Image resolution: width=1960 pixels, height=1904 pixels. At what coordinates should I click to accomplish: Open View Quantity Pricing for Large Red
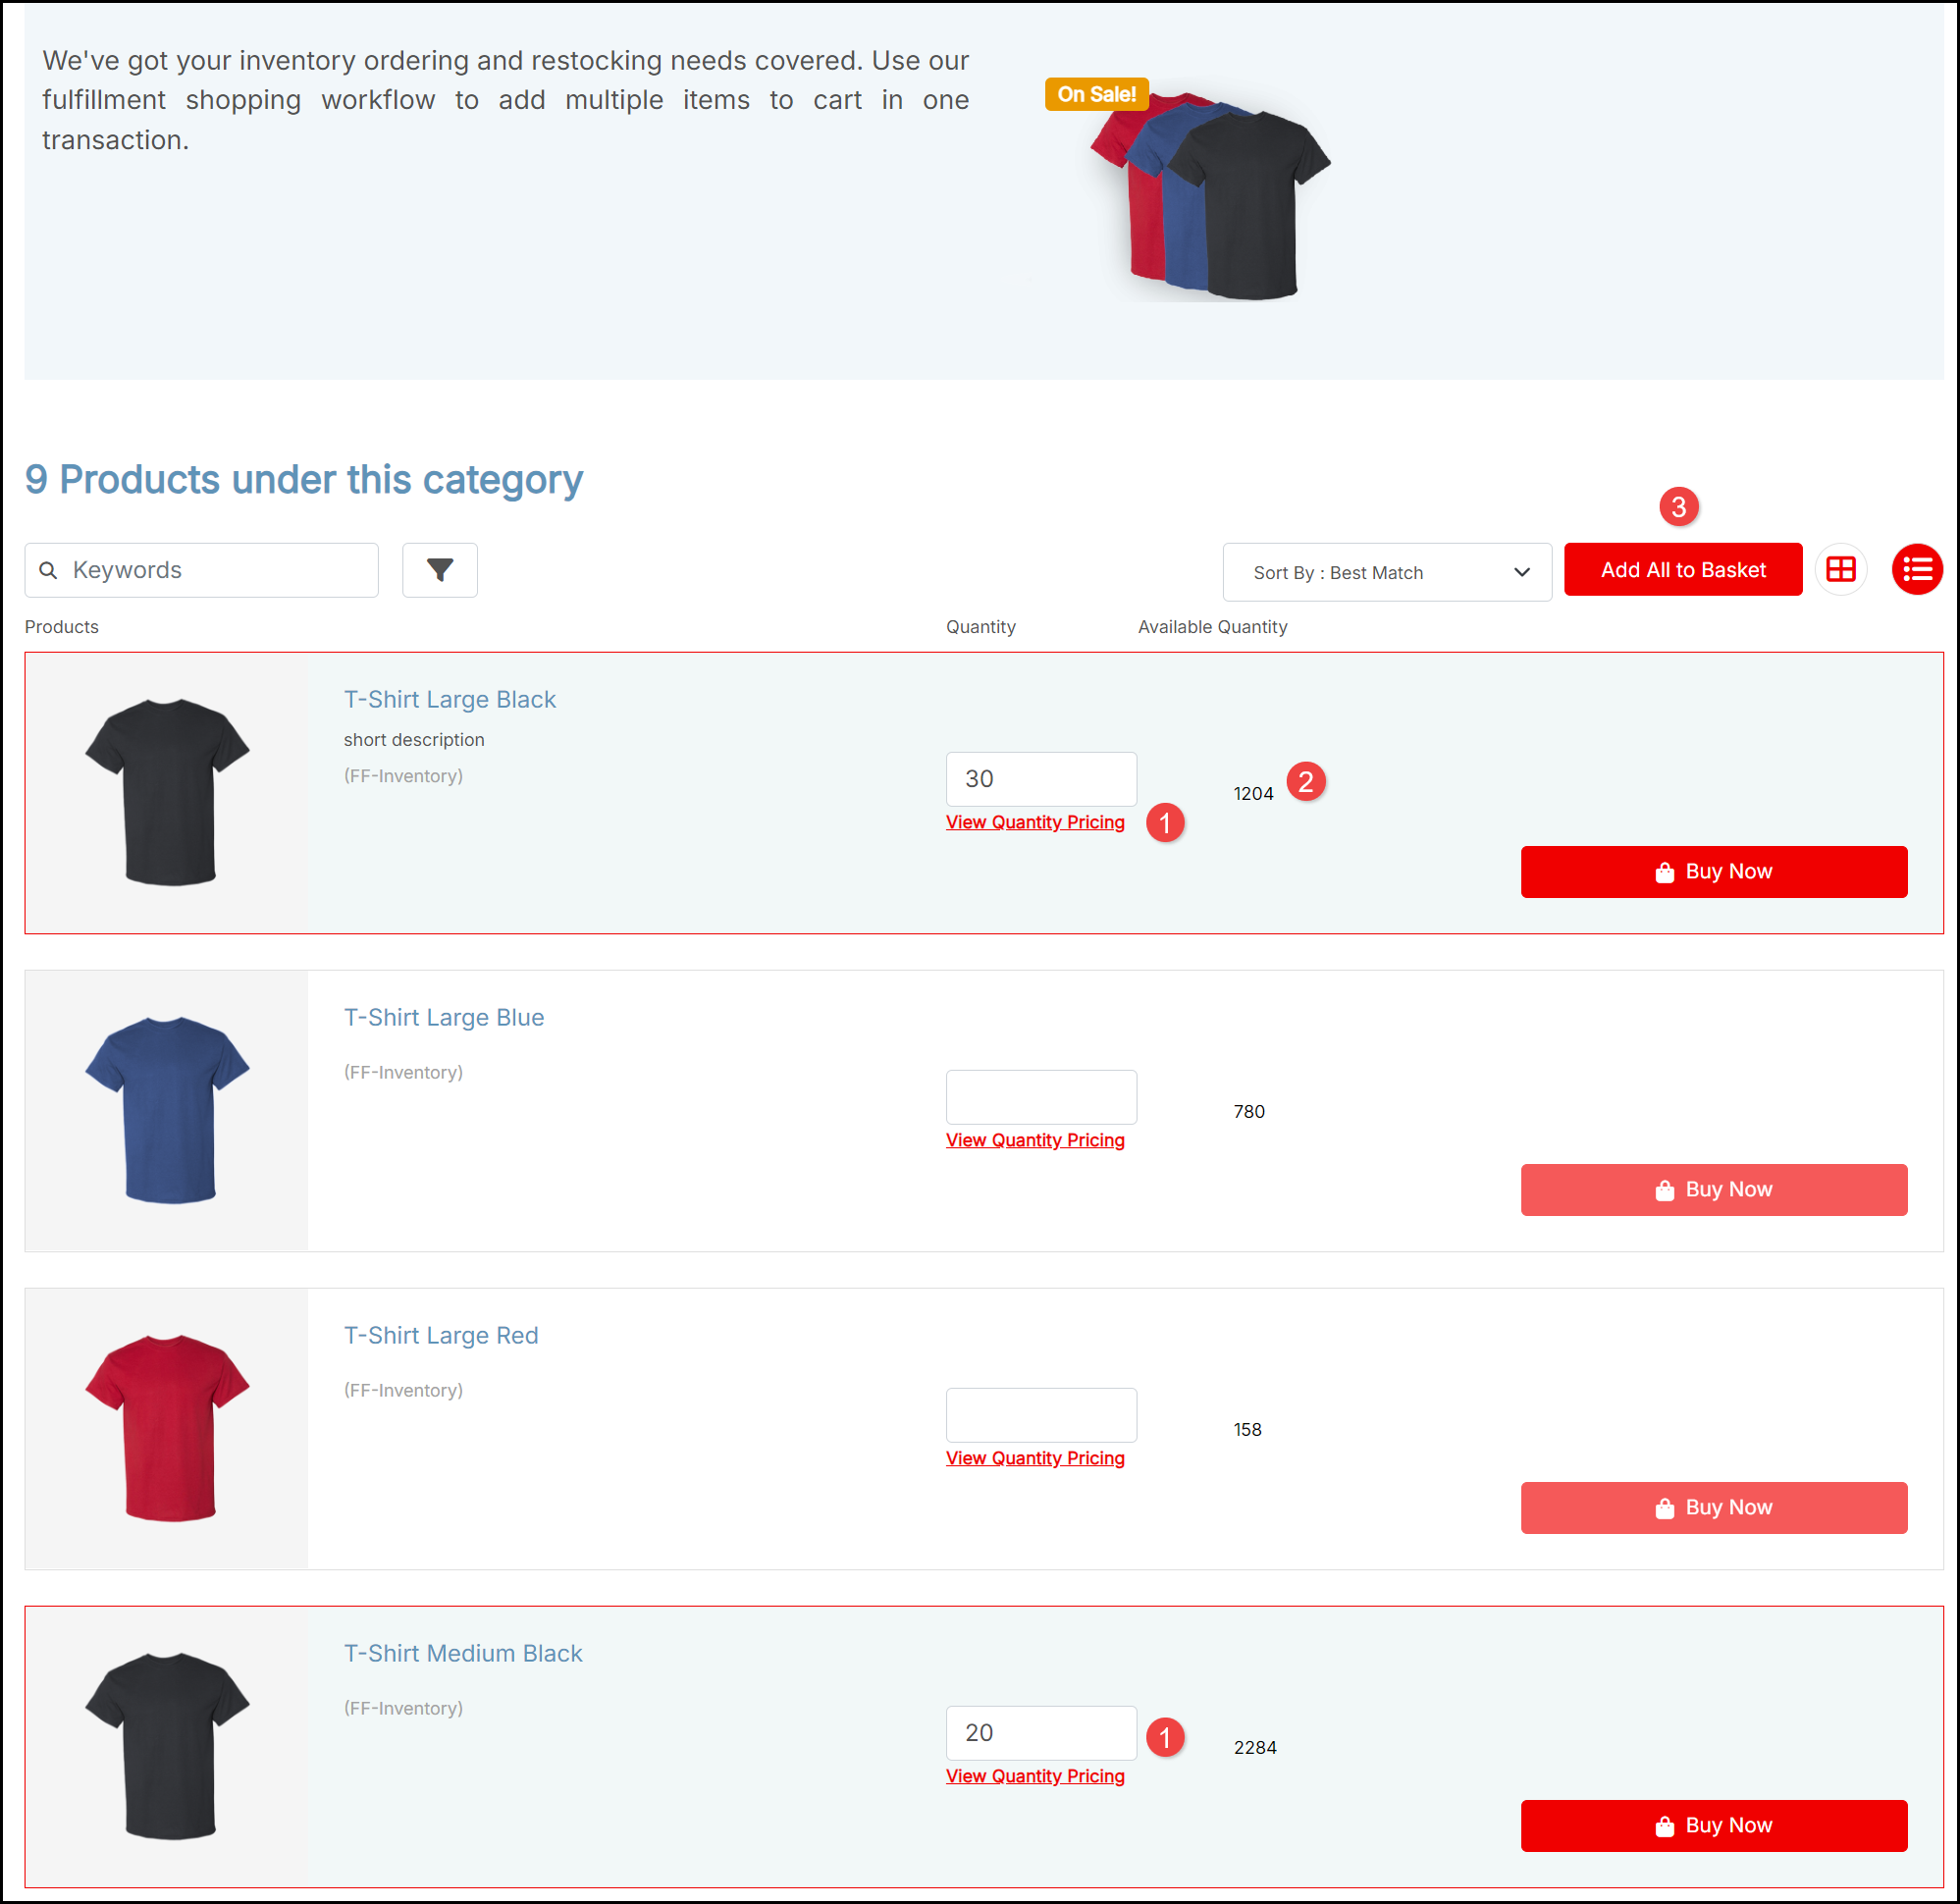tap(1034, 1458)
